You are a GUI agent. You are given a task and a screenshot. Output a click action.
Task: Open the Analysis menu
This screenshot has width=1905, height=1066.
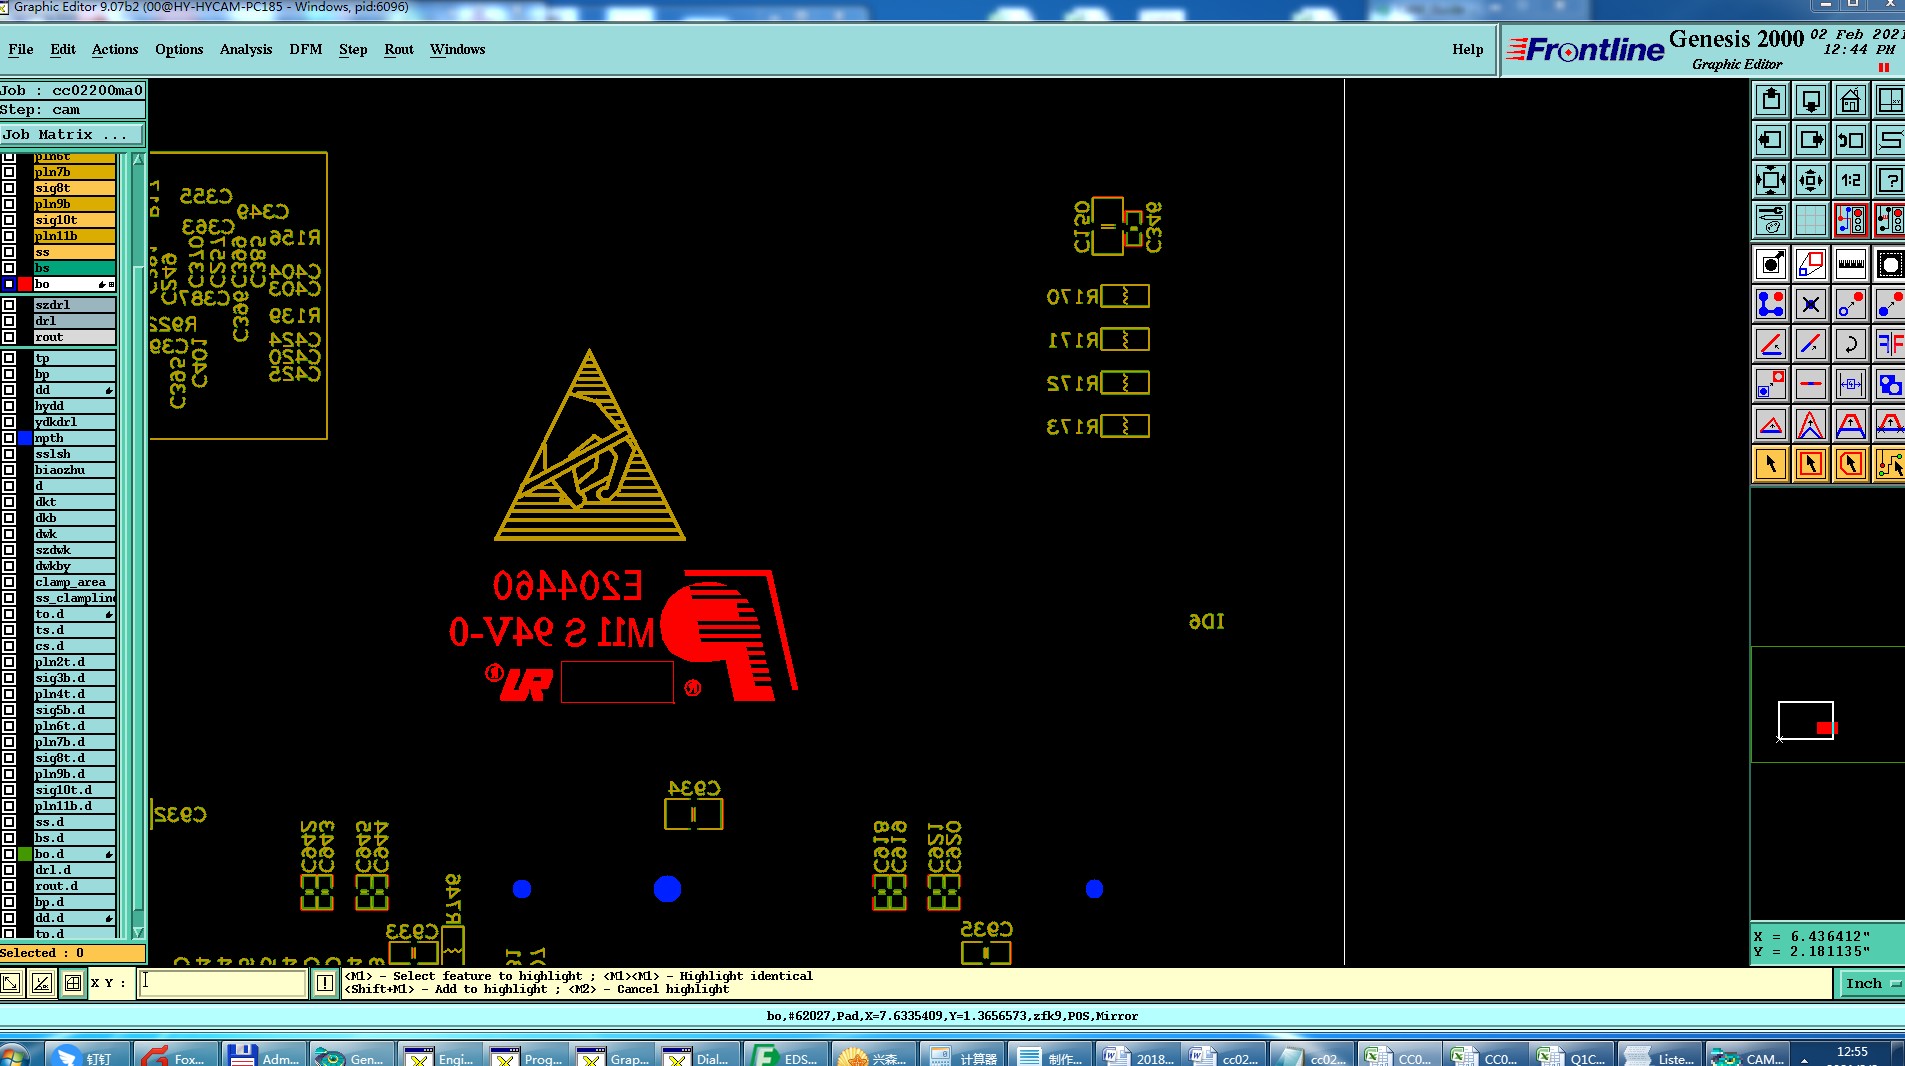(246, 49)
